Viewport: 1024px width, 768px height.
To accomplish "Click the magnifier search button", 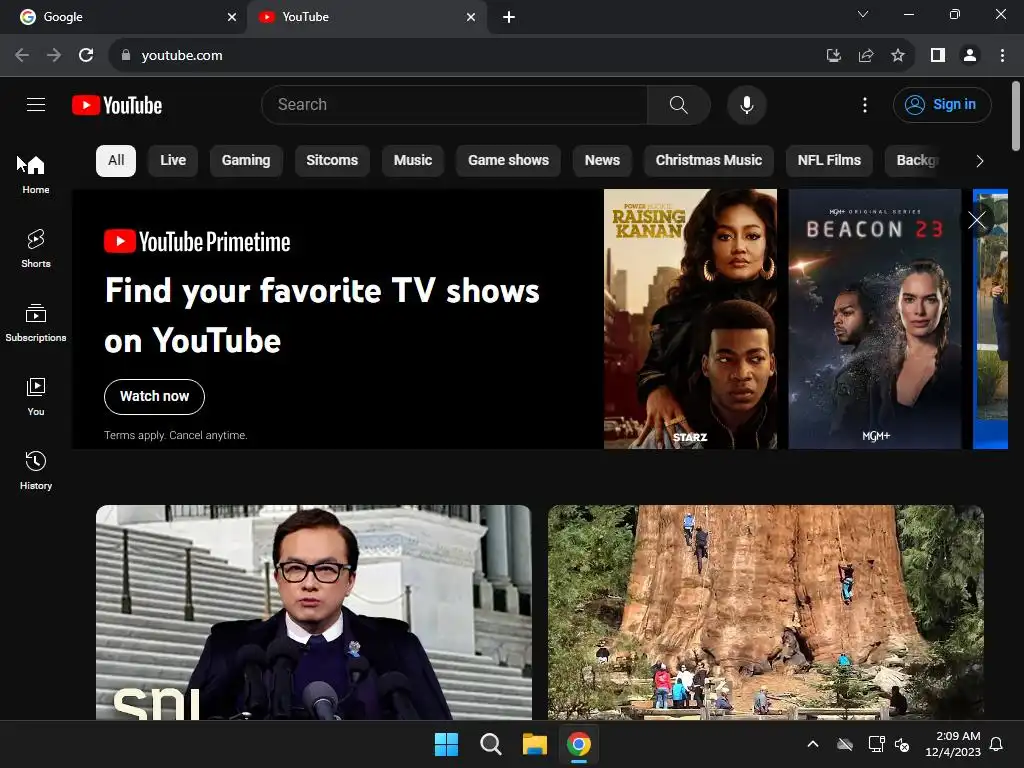I will [x=679, y=104].
